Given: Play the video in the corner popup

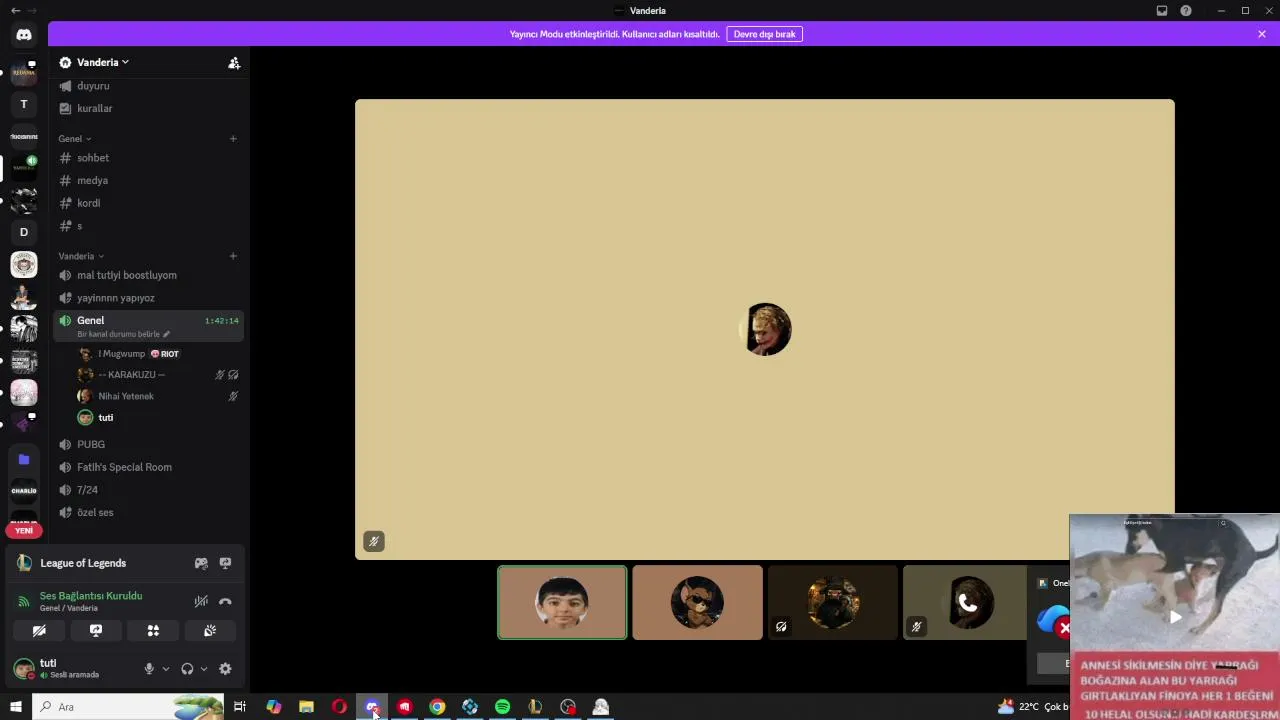Looking at the screenshot, I should pos(1175,617).
